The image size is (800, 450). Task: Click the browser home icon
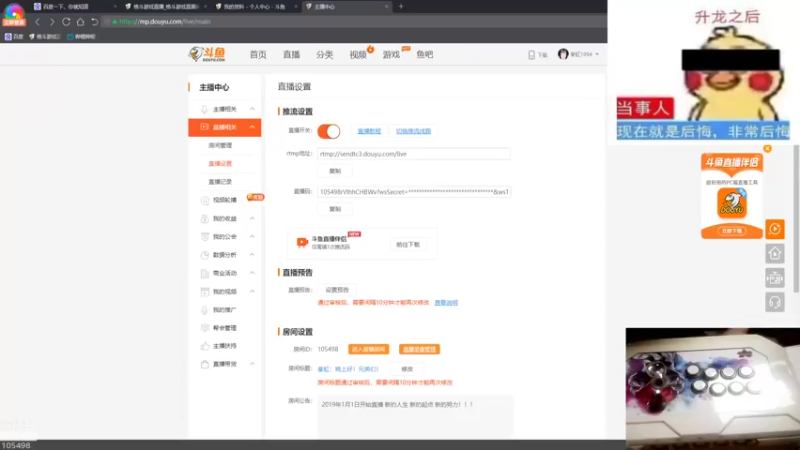80,22
